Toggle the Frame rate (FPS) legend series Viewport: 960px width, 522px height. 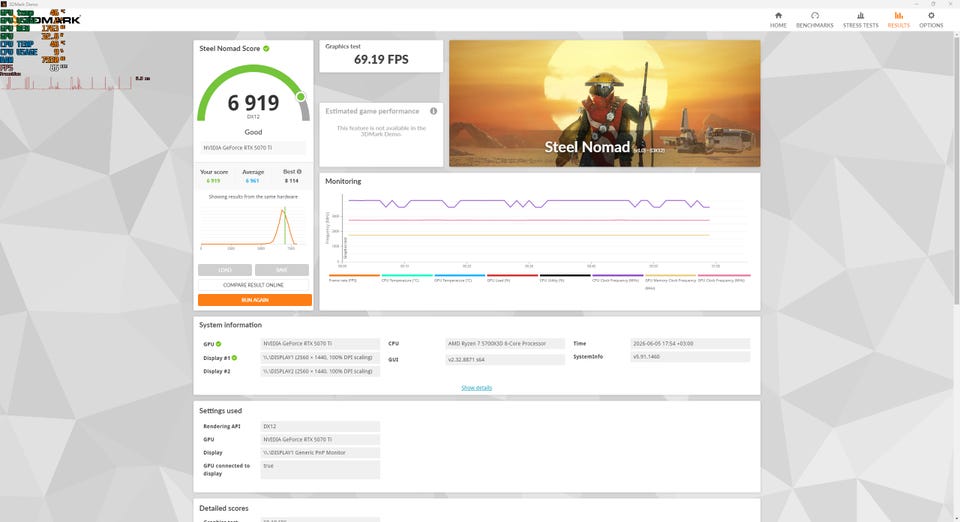coord(354,277)
